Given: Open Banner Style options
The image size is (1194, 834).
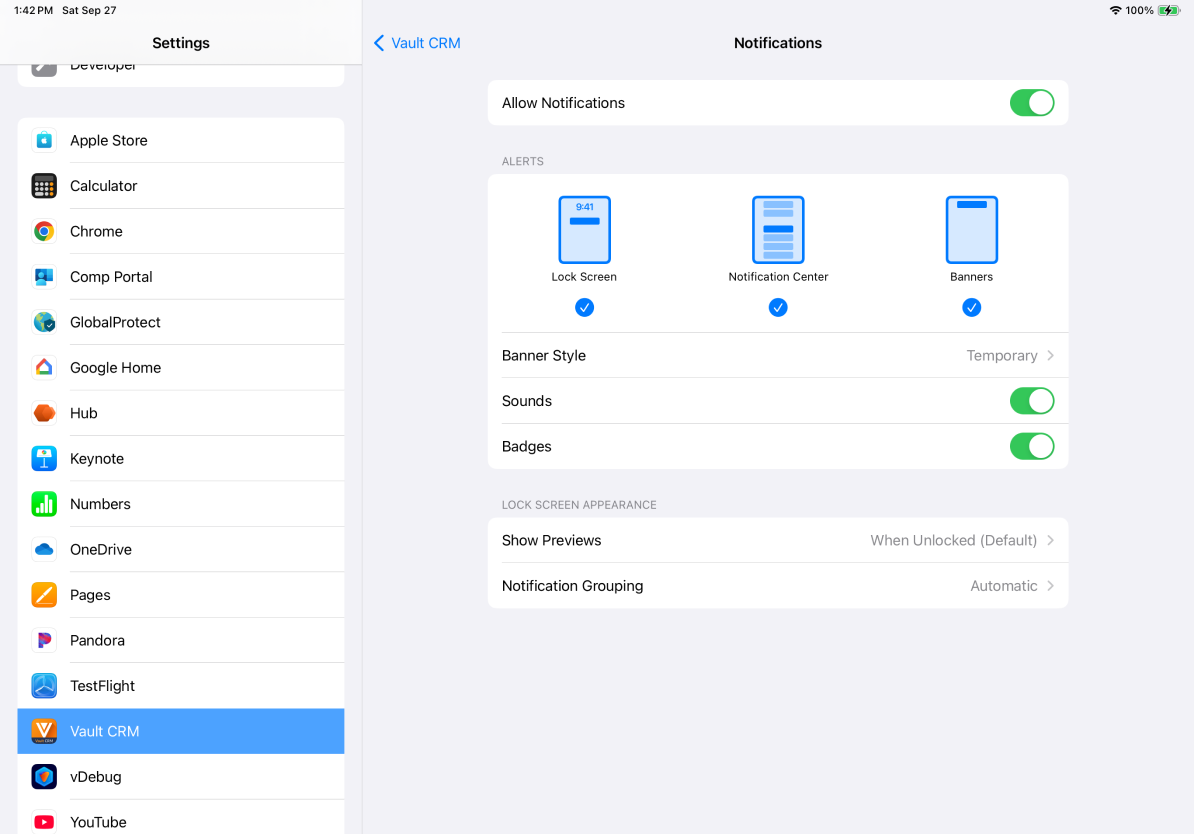Looking at the screenshot, I should coord(777,356).
